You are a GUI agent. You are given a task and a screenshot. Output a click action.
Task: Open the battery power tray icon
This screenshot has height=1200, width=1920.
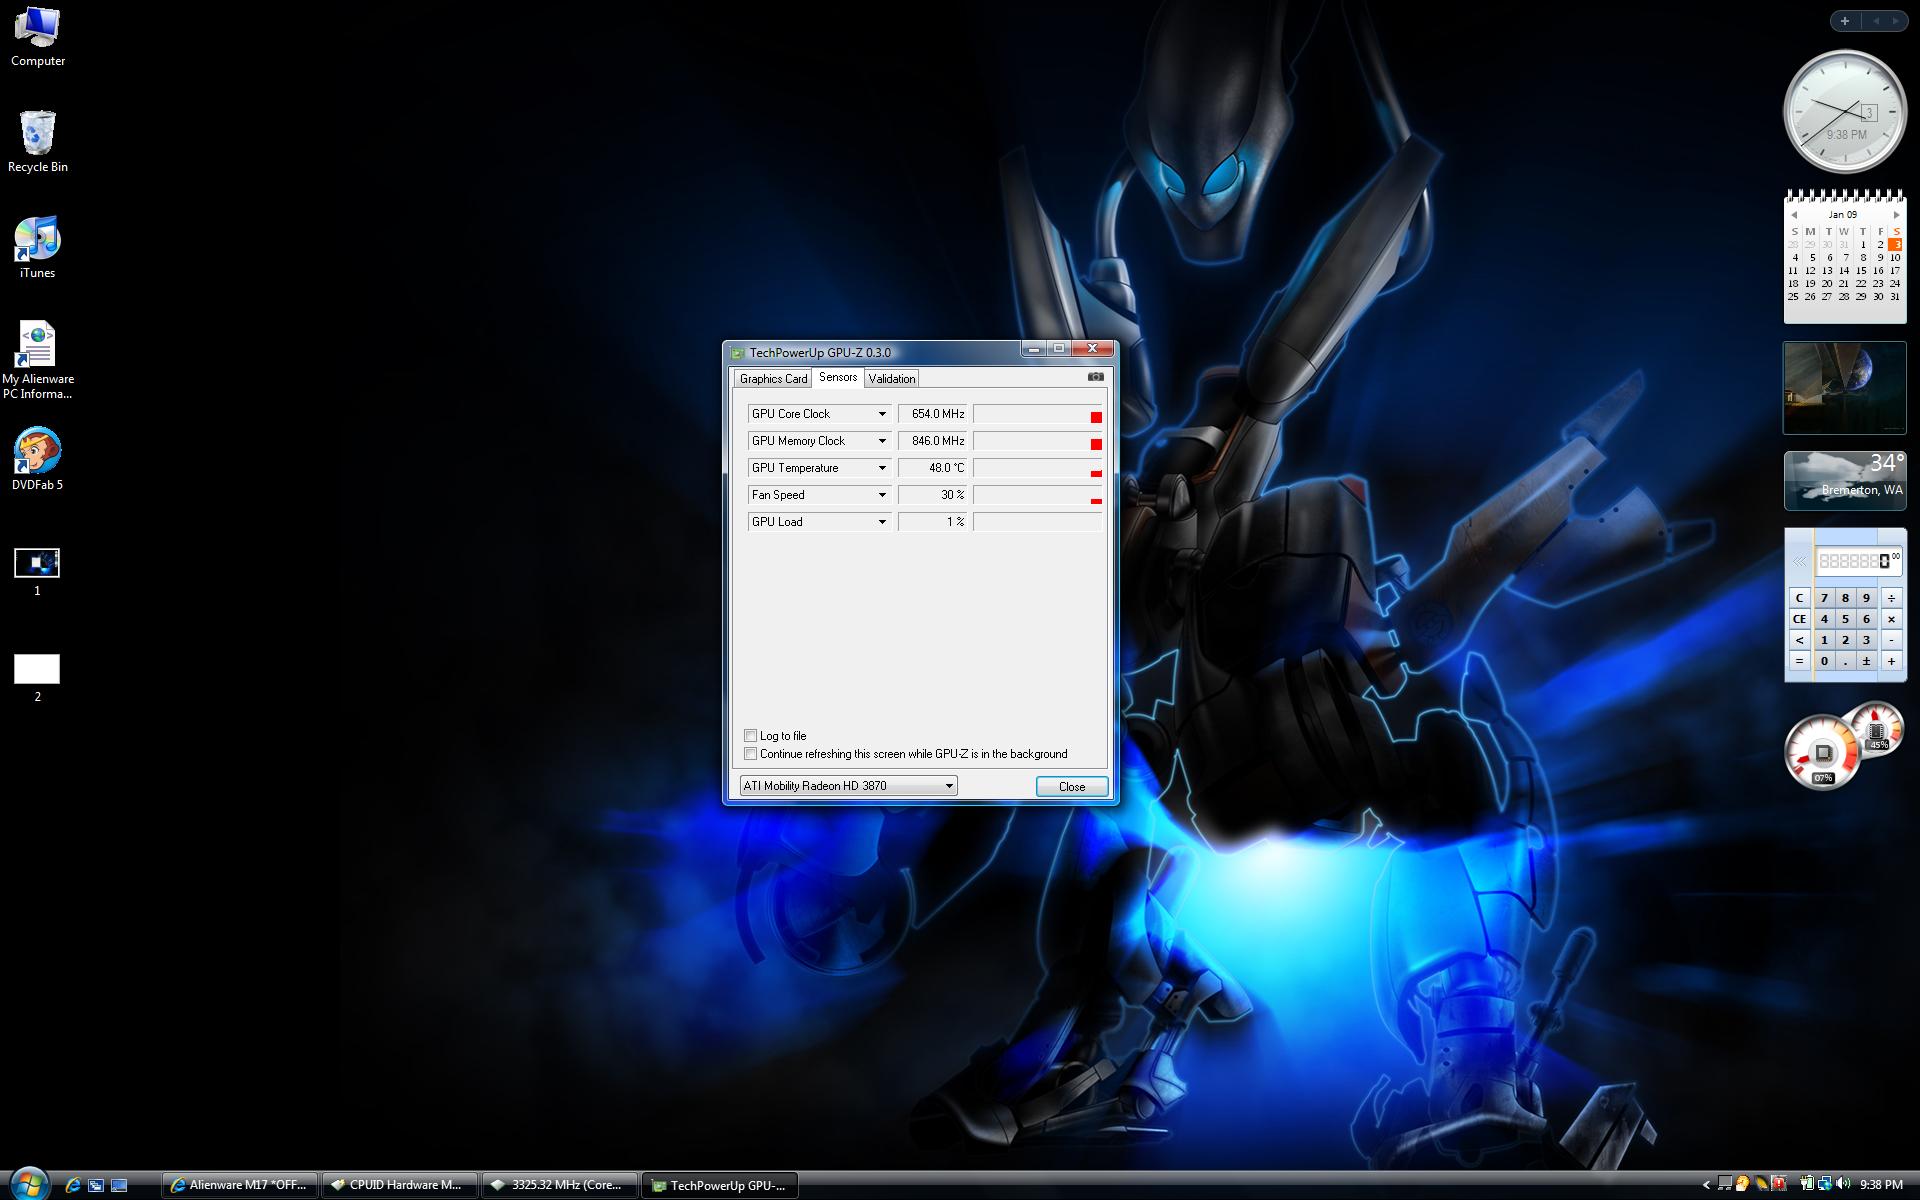(1807, 1184)
